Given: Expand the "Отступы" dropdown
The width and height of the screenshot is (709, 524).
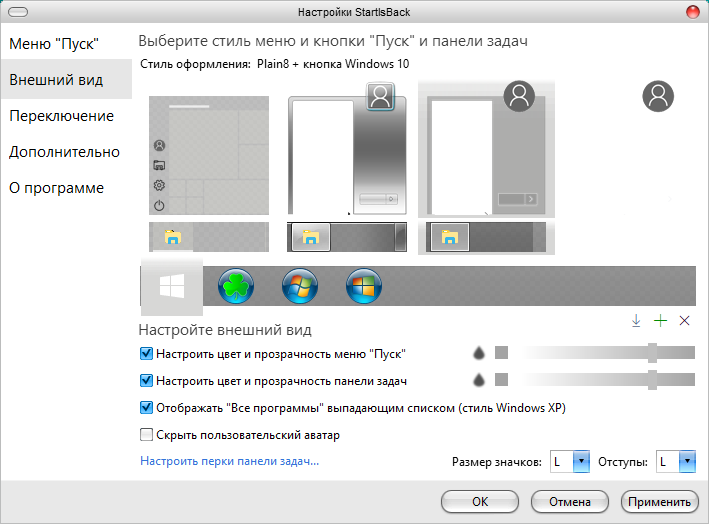Looking at the screenshot, I should (x=686, y=461).
